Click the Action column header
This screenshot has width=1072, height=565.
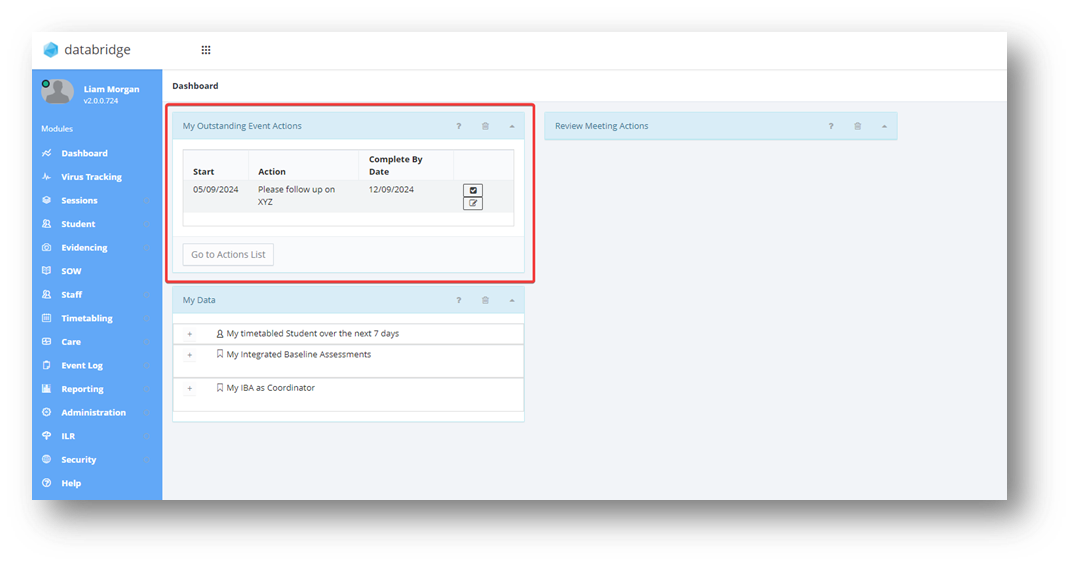[272, 172]
